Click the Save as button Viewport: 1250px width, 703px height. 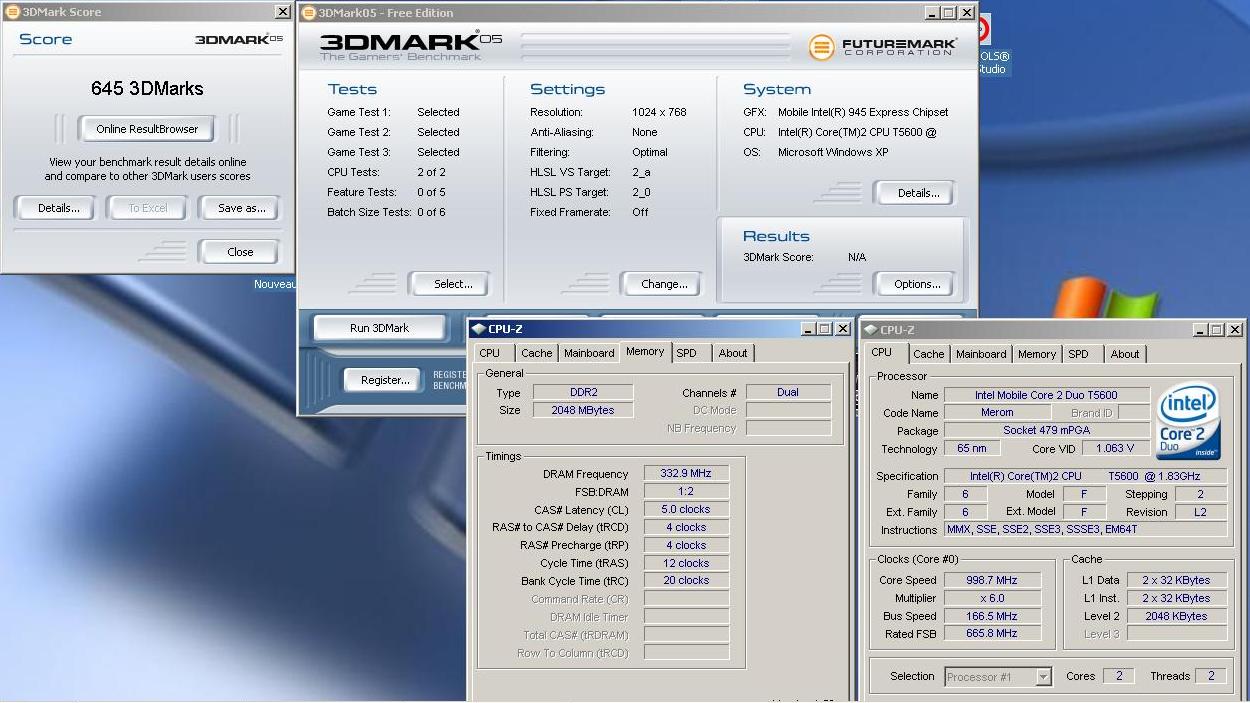[x=241, y=208]
